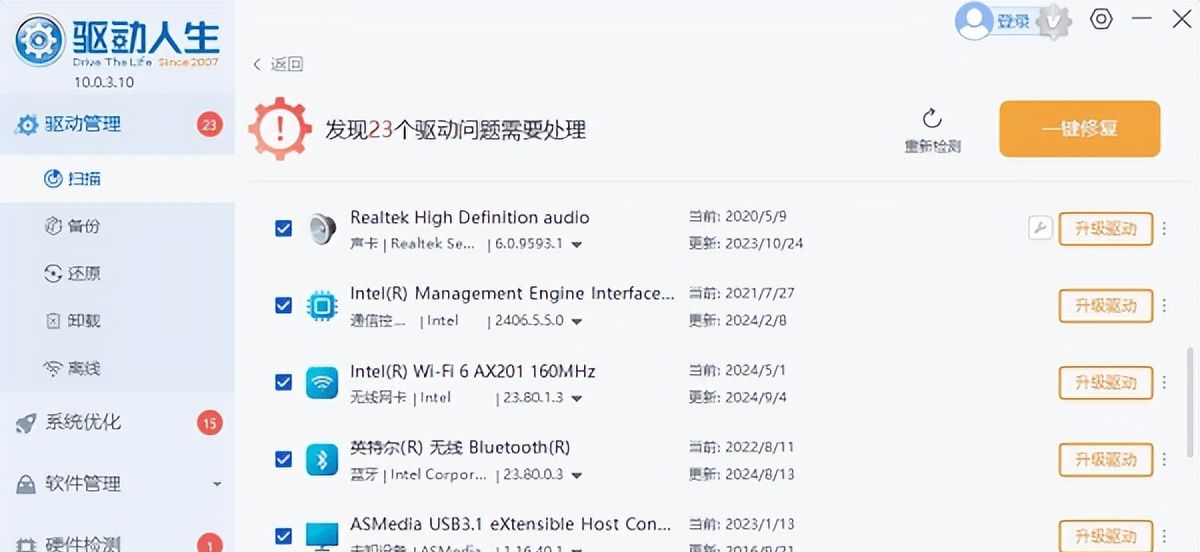The width and height of the screenshot is (1200, 552).
Task: Toggle the 英特尔 无线 Bluetooth checkbox
Action: point(284,459)
